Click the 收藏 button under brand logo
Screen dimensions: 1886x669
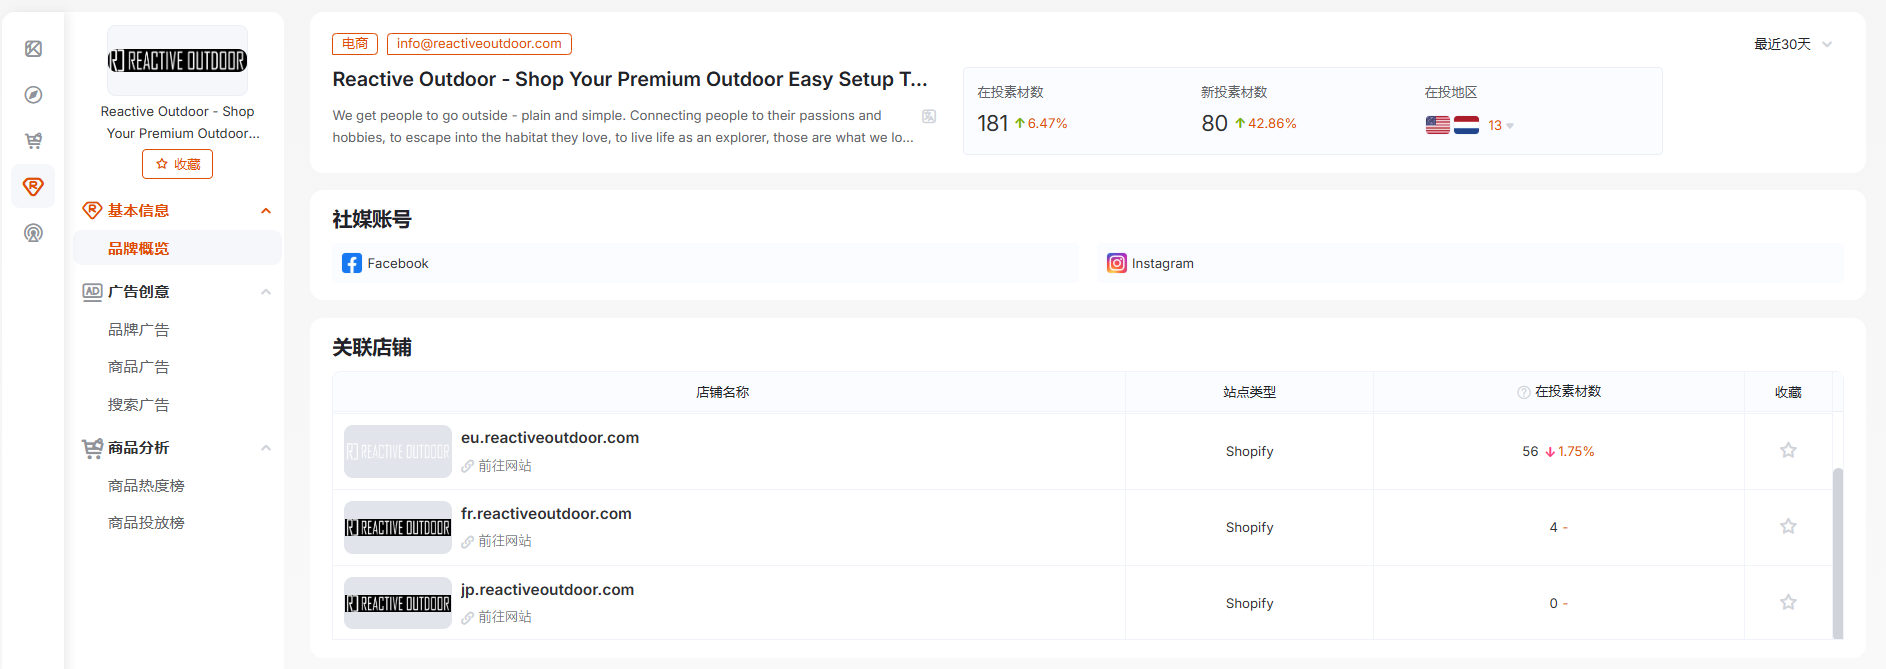coord(177,164)
